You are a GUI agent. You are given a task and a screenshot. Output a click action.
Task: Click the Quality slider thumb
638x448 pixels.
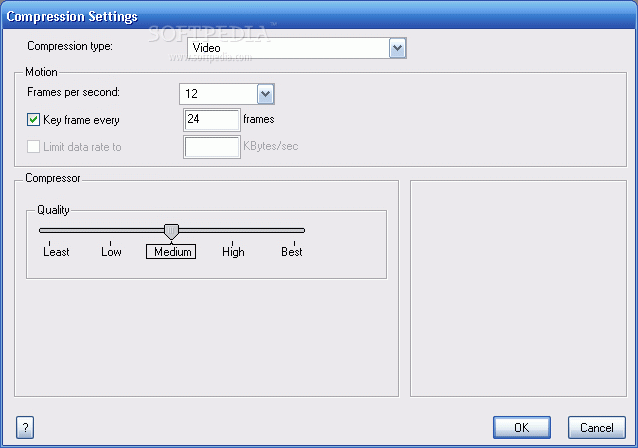point(171,231)
